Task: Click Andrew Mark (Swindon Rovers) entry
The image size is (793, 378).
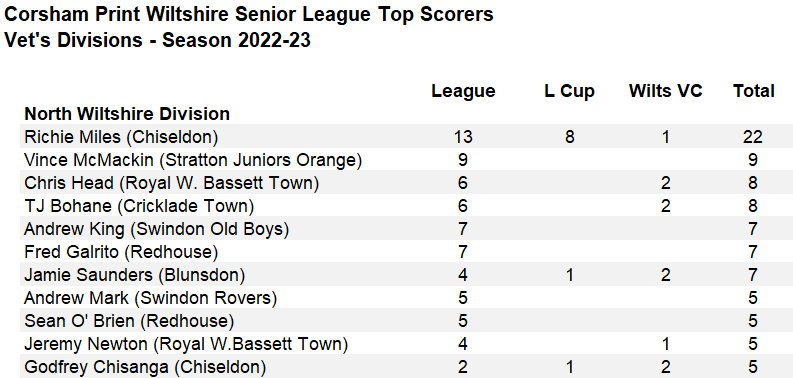Action: click(x=150, y=298)
